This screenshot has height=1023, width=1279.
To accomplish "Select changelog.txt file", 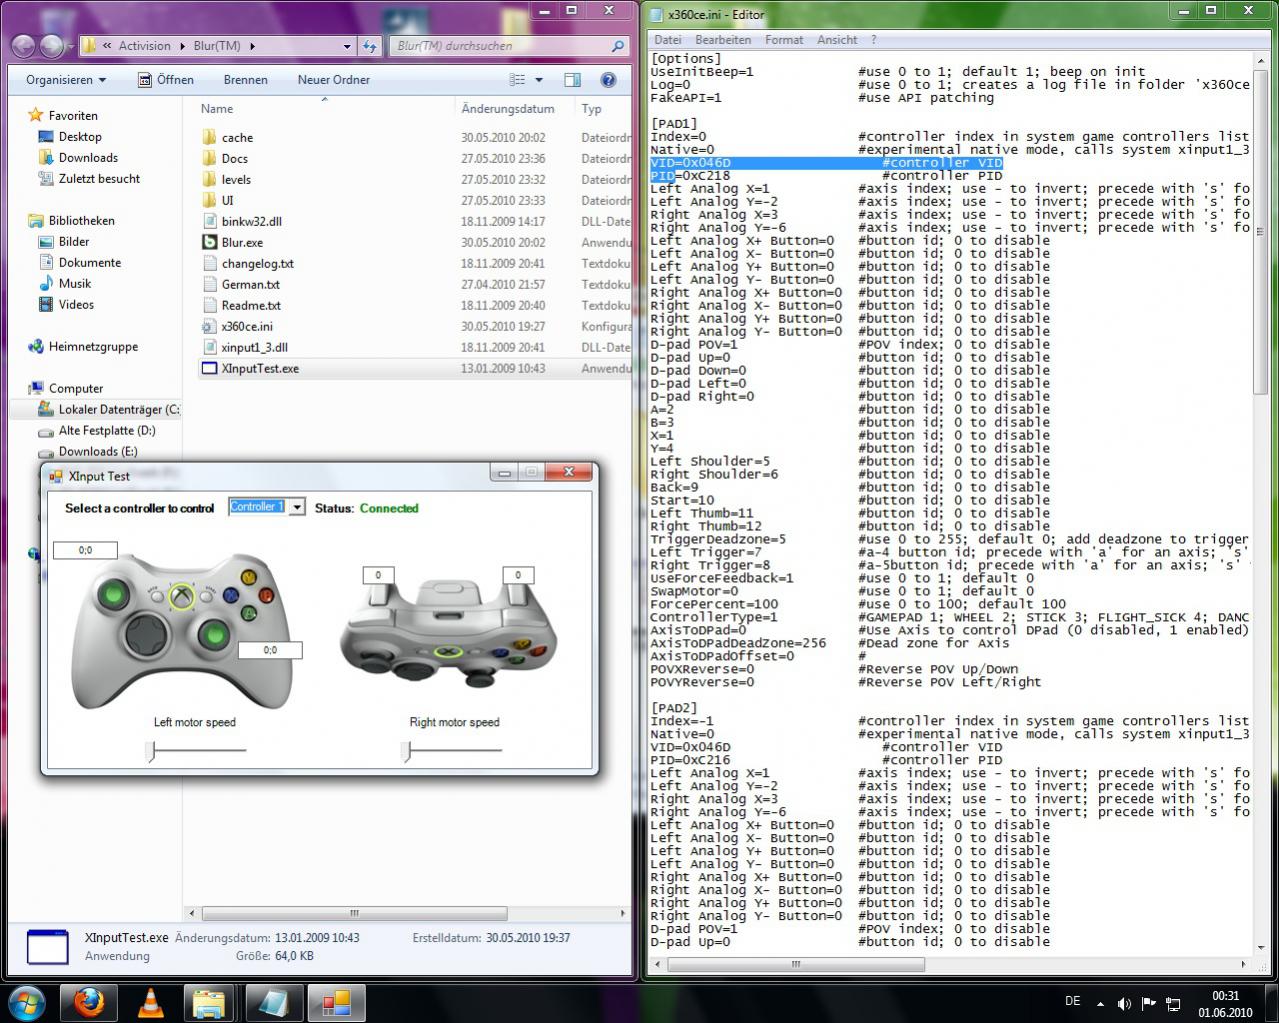I will 257,264.
